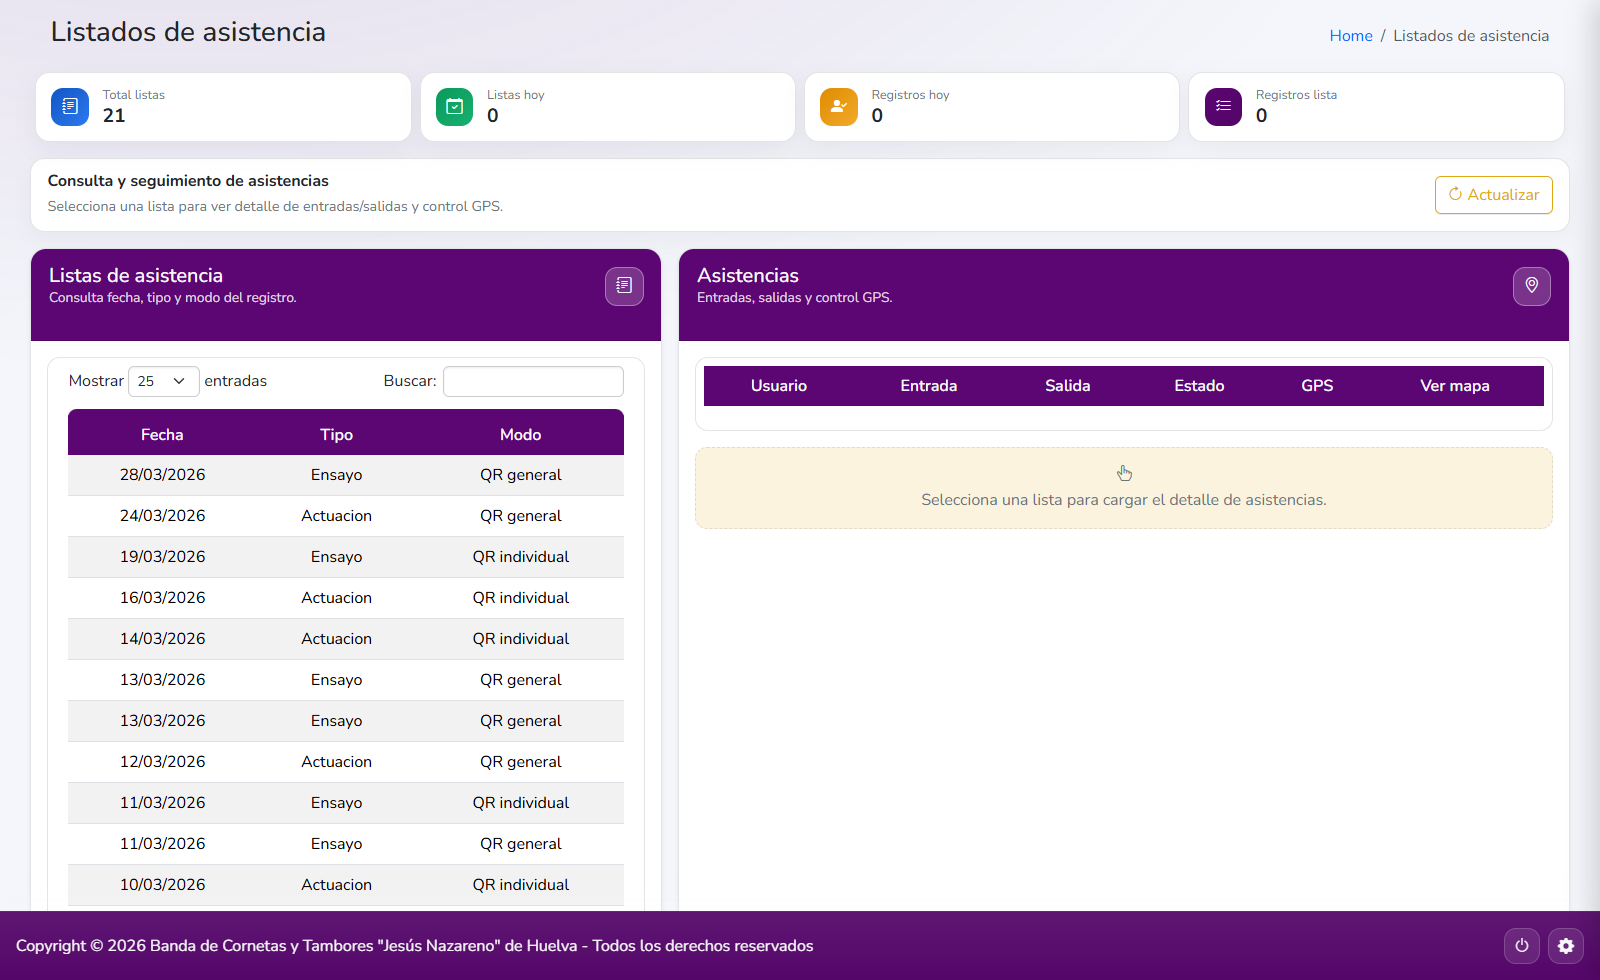Sort the list by Modo column
Screen dimensions: 1600x980
click(x=520, y=434)
